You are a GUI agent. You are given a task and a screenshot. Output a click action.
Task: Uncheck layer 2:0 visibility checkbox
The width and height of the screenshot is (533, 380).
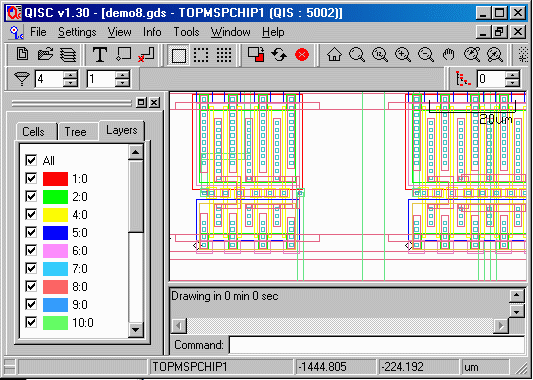31,196
